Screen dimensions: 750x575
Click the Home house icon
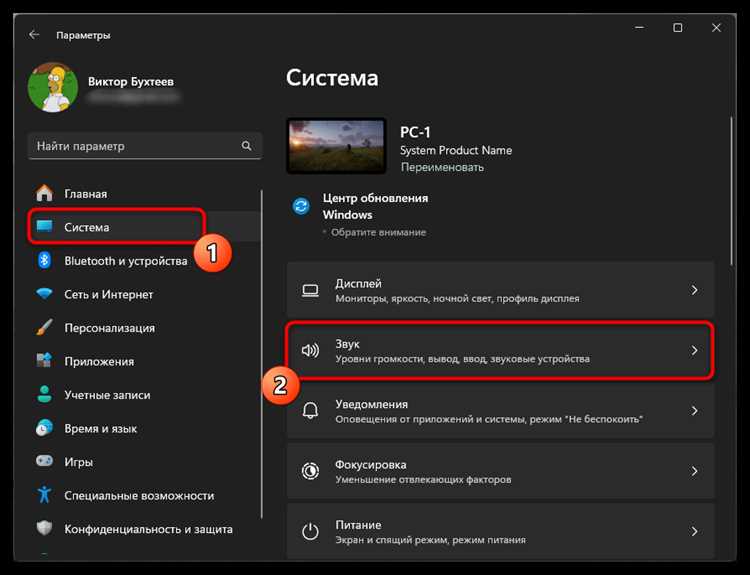44,193
